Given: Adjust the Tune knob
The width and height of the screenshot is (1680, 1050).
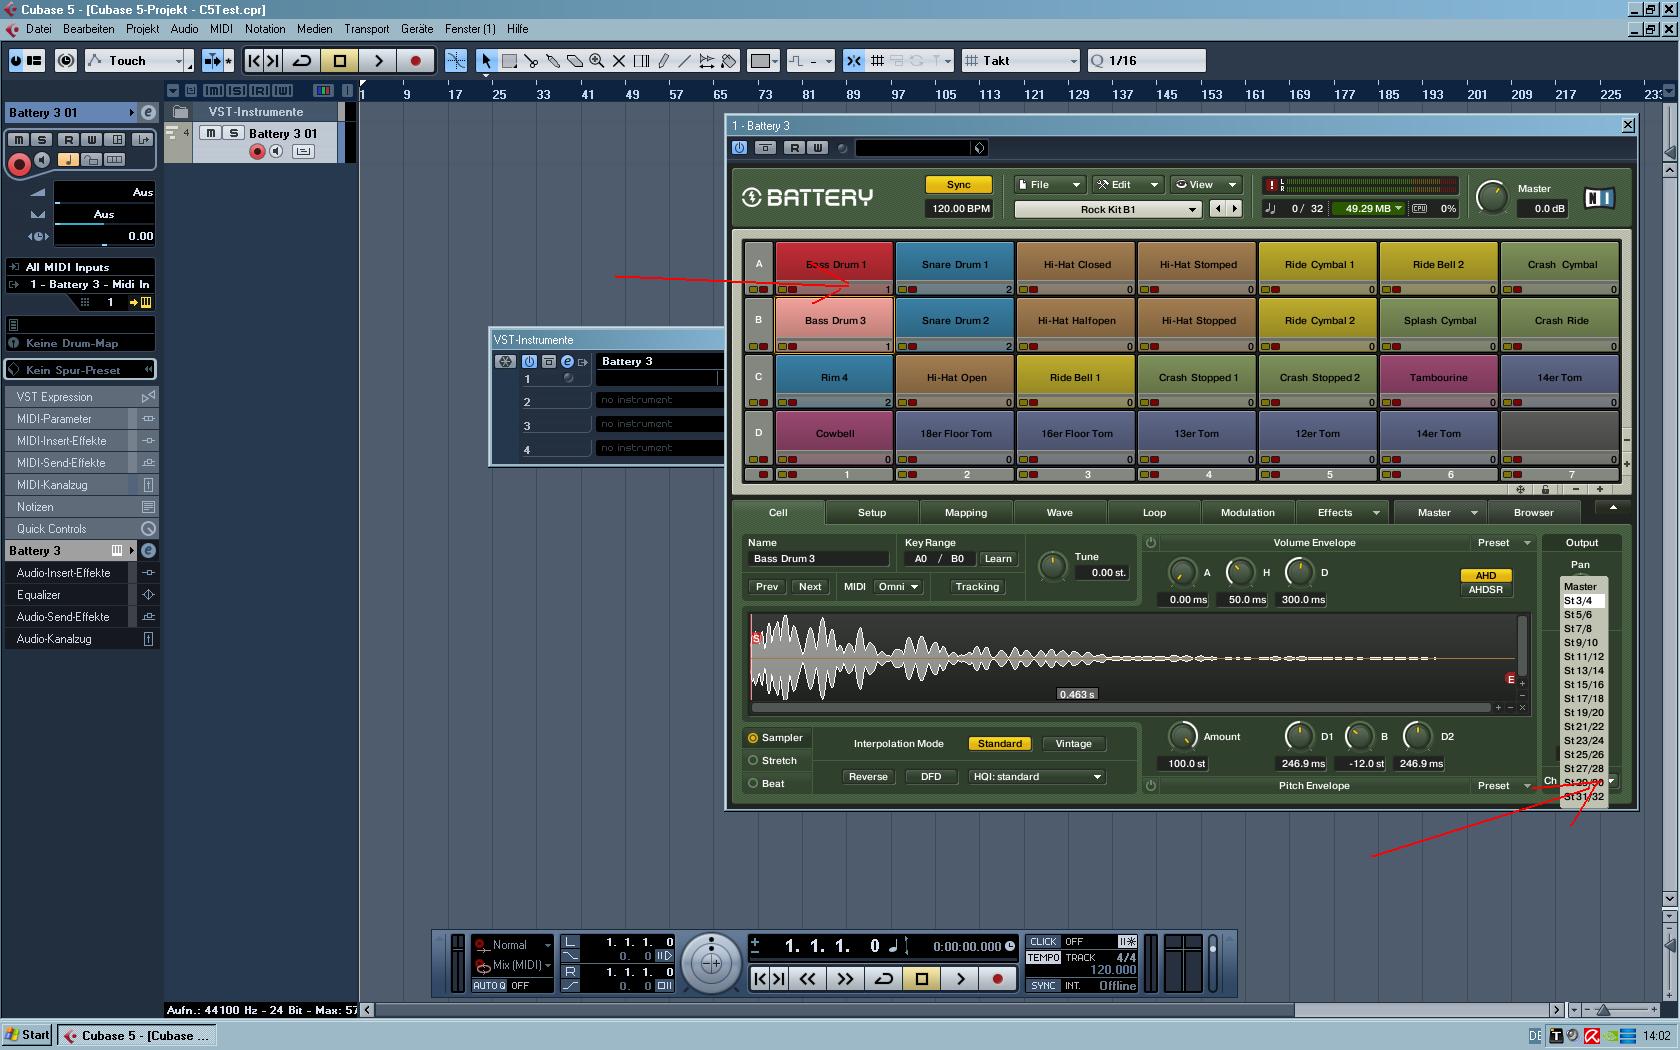Looking at the screenshot, I should [x=1052, y=566].
